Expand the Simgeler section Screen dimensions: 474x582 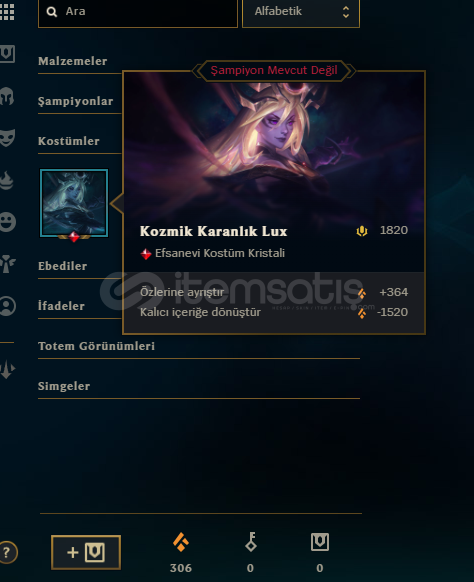click(x=199, y=387)
